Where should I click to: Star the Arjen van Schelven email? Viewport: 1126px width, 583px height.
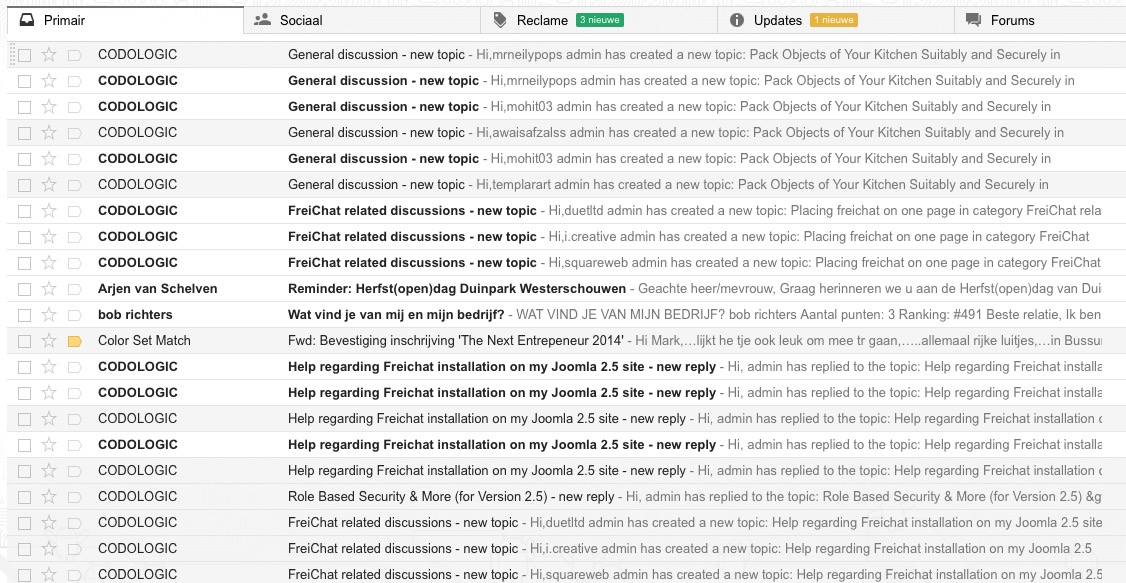click(x=49, y=289)
